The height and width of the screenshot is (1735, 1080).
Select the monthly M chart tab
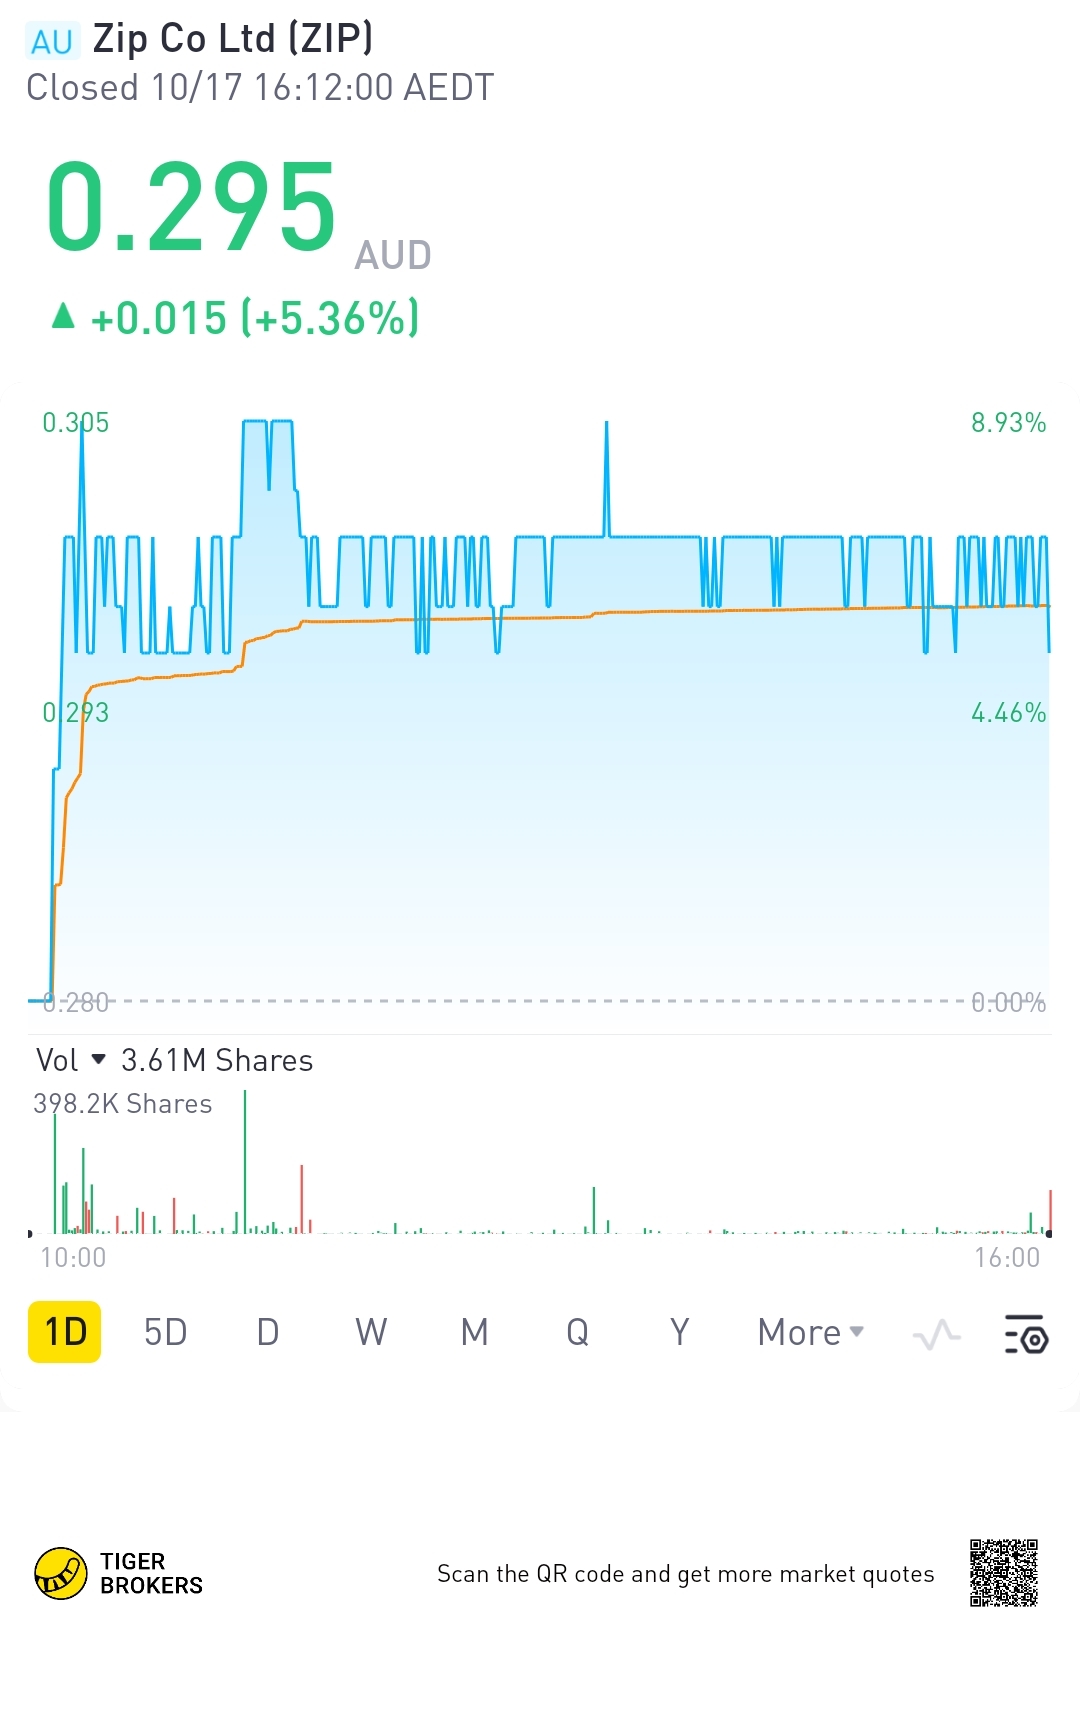[x=474, y=1333]
